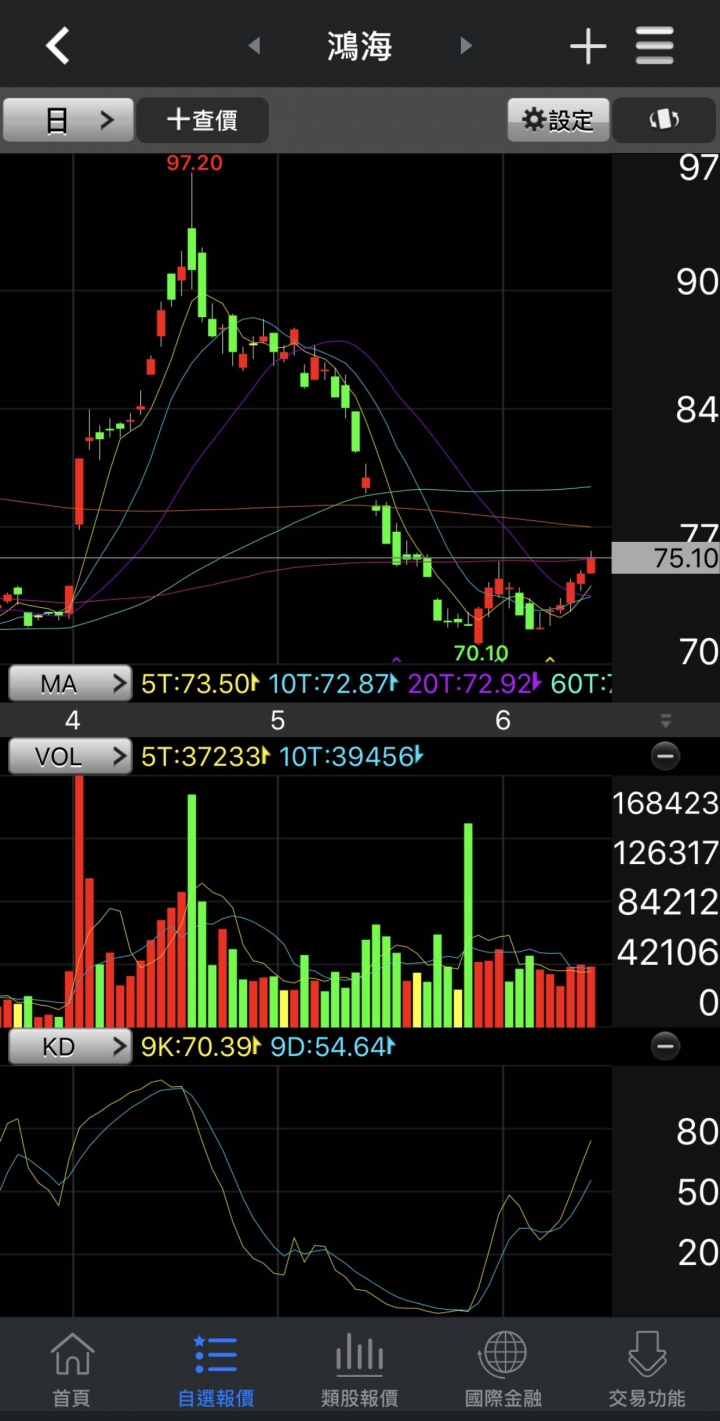The width and height of the screenshot is (720, 1421).
Task: Add stock with the plus icon
Action: 588,46
